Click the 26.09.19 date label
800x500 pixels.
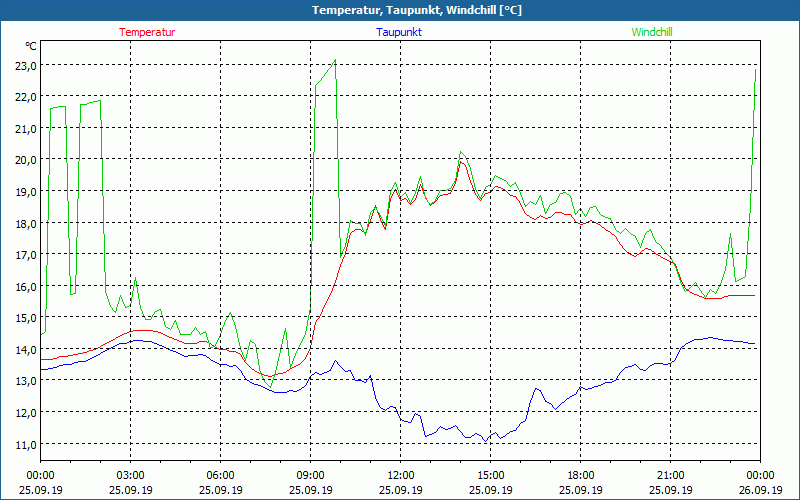tap(759, 490)
